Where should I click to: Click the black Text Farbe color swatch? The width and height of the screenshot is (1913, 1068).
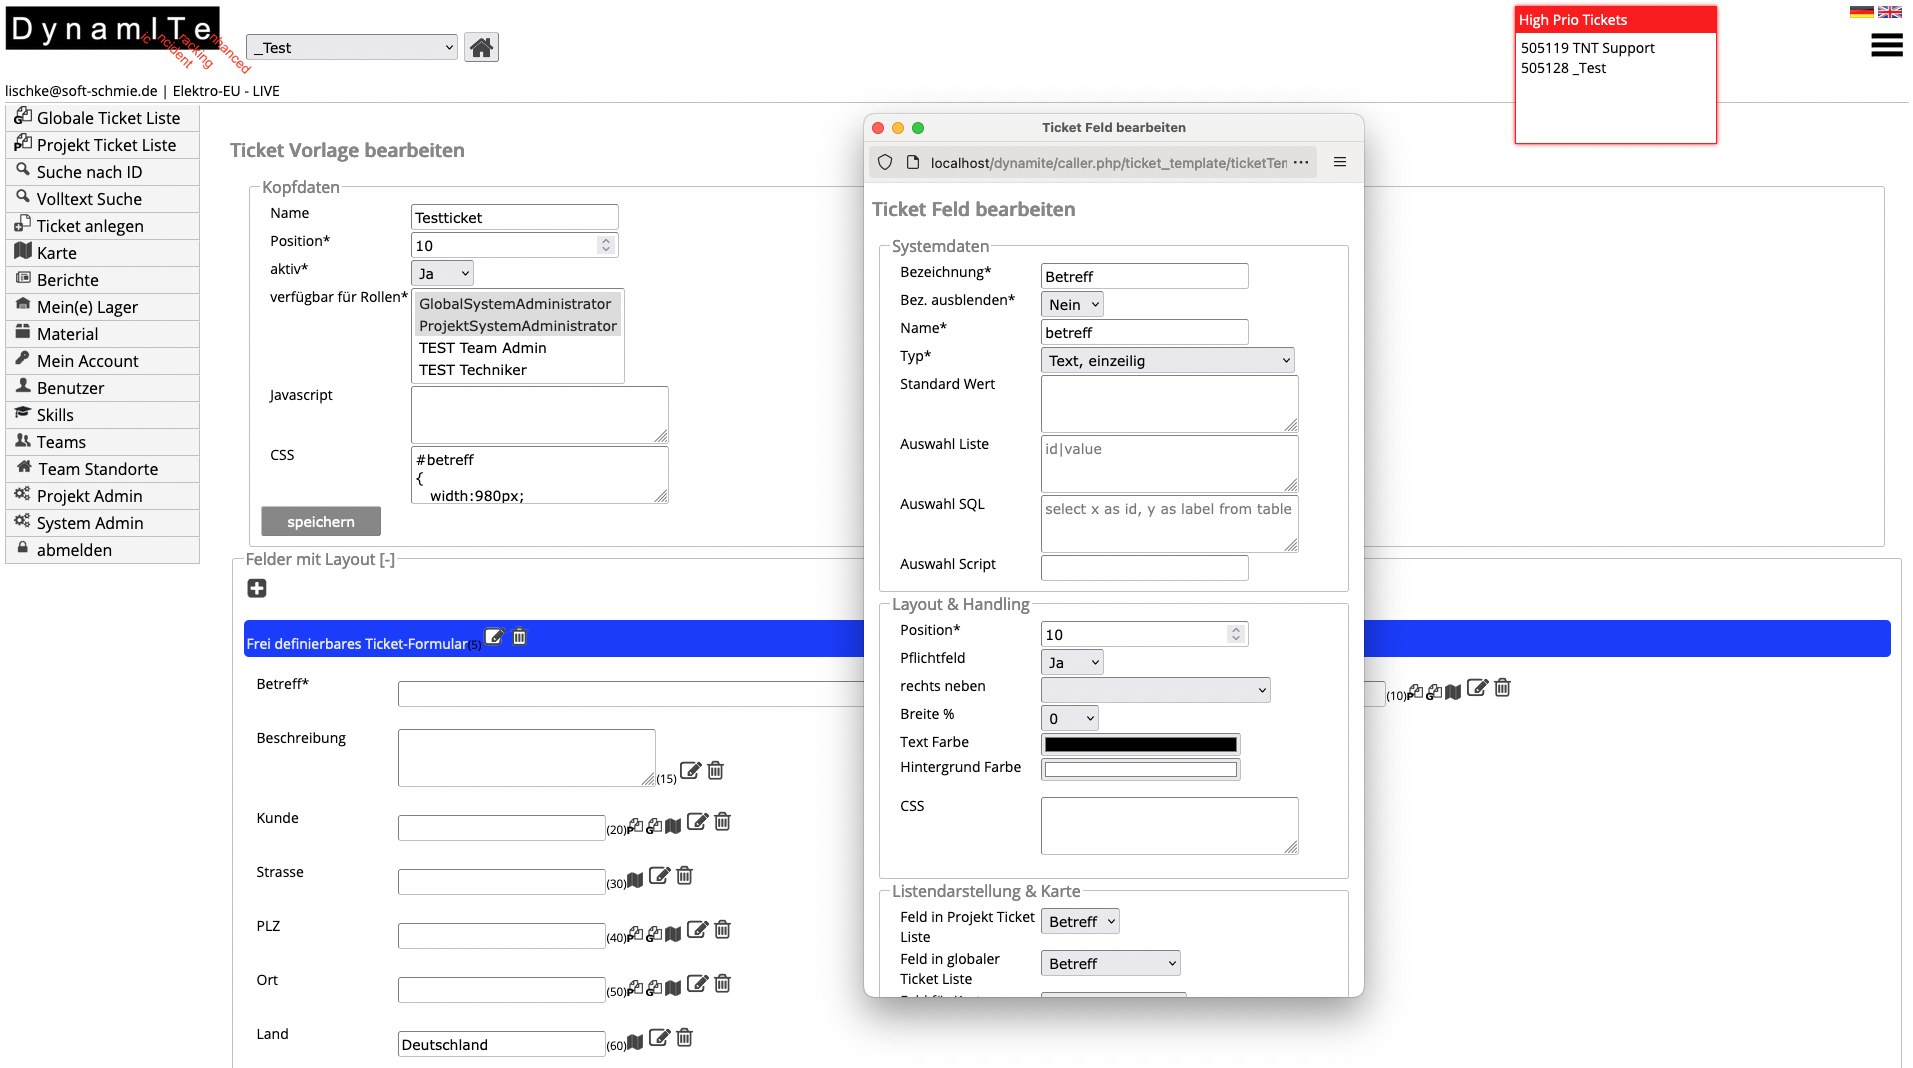pyautogui.click(x=1139, y=744)
